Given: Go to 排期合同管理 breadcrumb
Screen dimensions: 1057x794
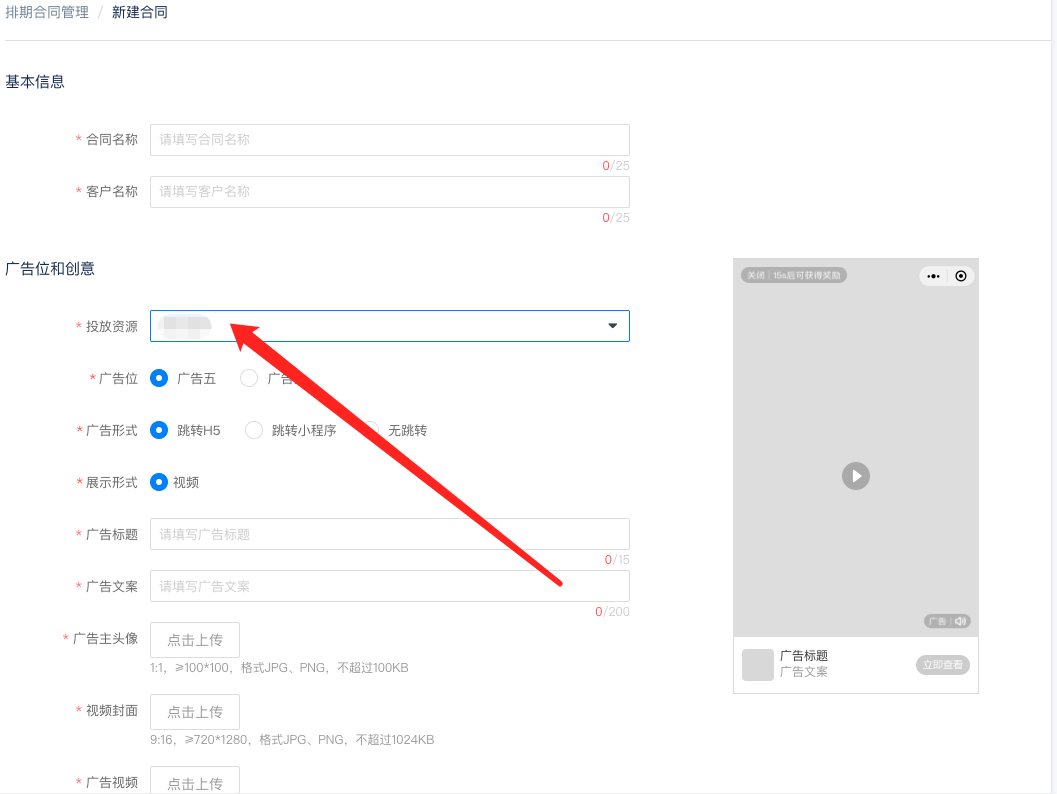Looking at the screenshot, I should [47, 13].
